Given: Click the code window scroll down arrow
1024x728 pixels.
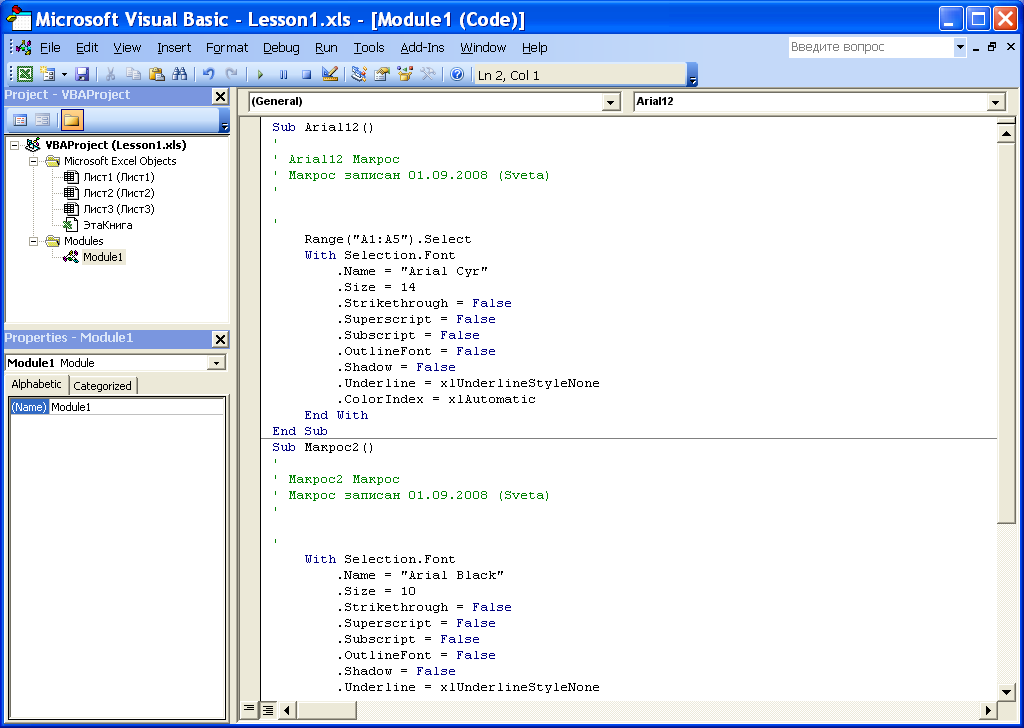Looking at the screenshot, I should pos(1006,692).
